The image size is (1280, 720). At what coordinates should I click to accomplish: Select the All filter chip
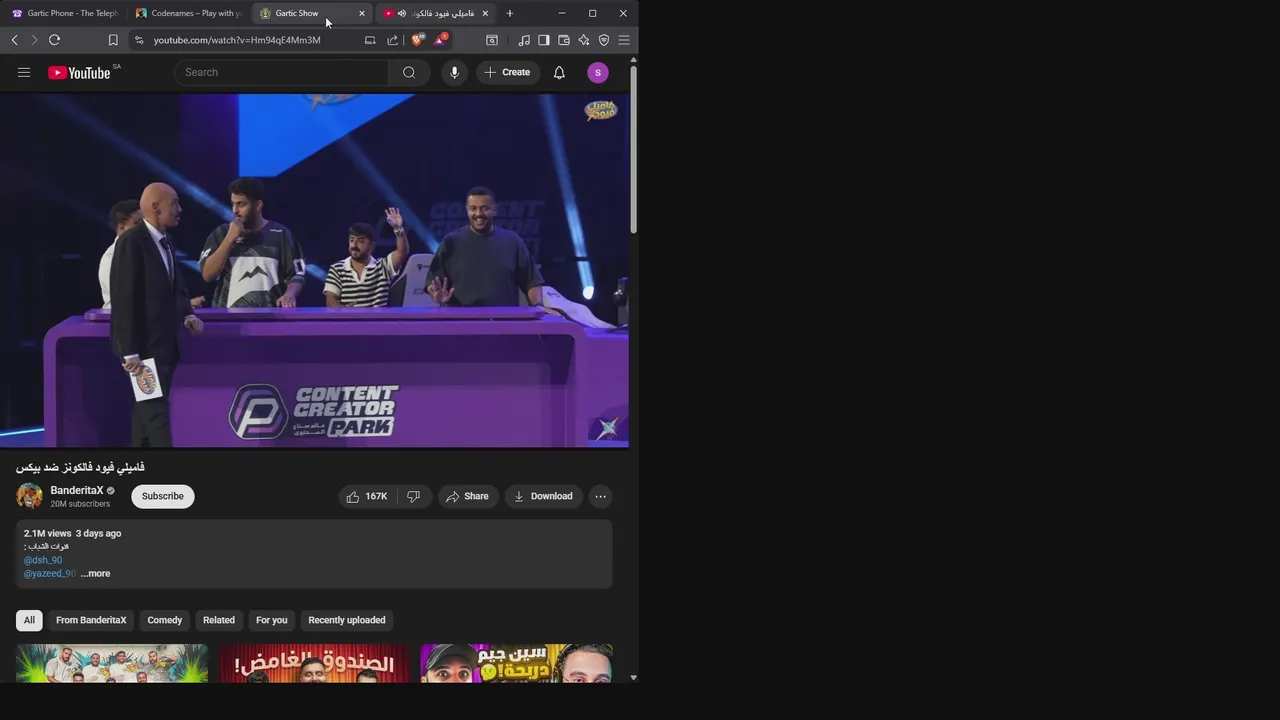point(29,620)
